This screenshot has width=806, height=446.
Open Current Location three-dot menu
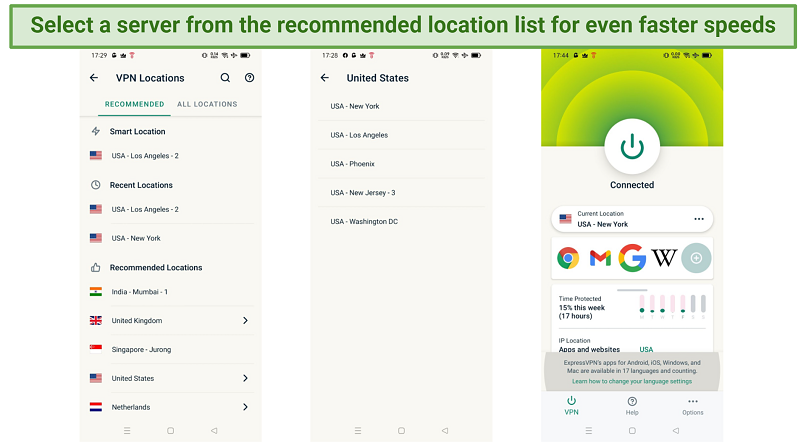699,219
